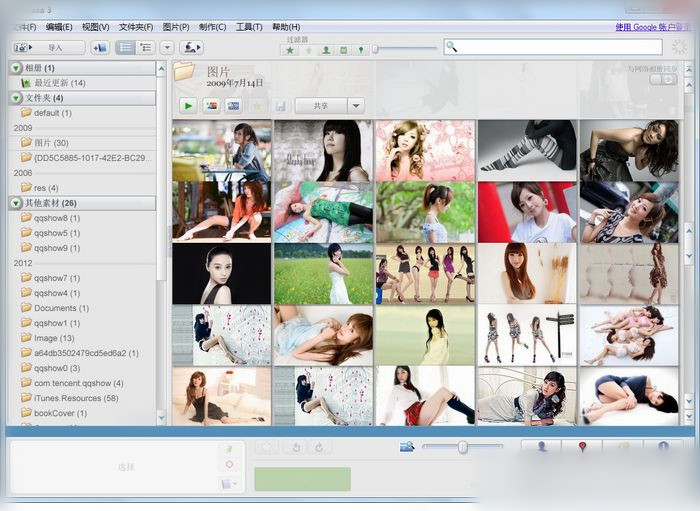Viewport: 700px width, 511px height.
Task: Select the qqshow9 (1) folder
Action: coord(82,248)
